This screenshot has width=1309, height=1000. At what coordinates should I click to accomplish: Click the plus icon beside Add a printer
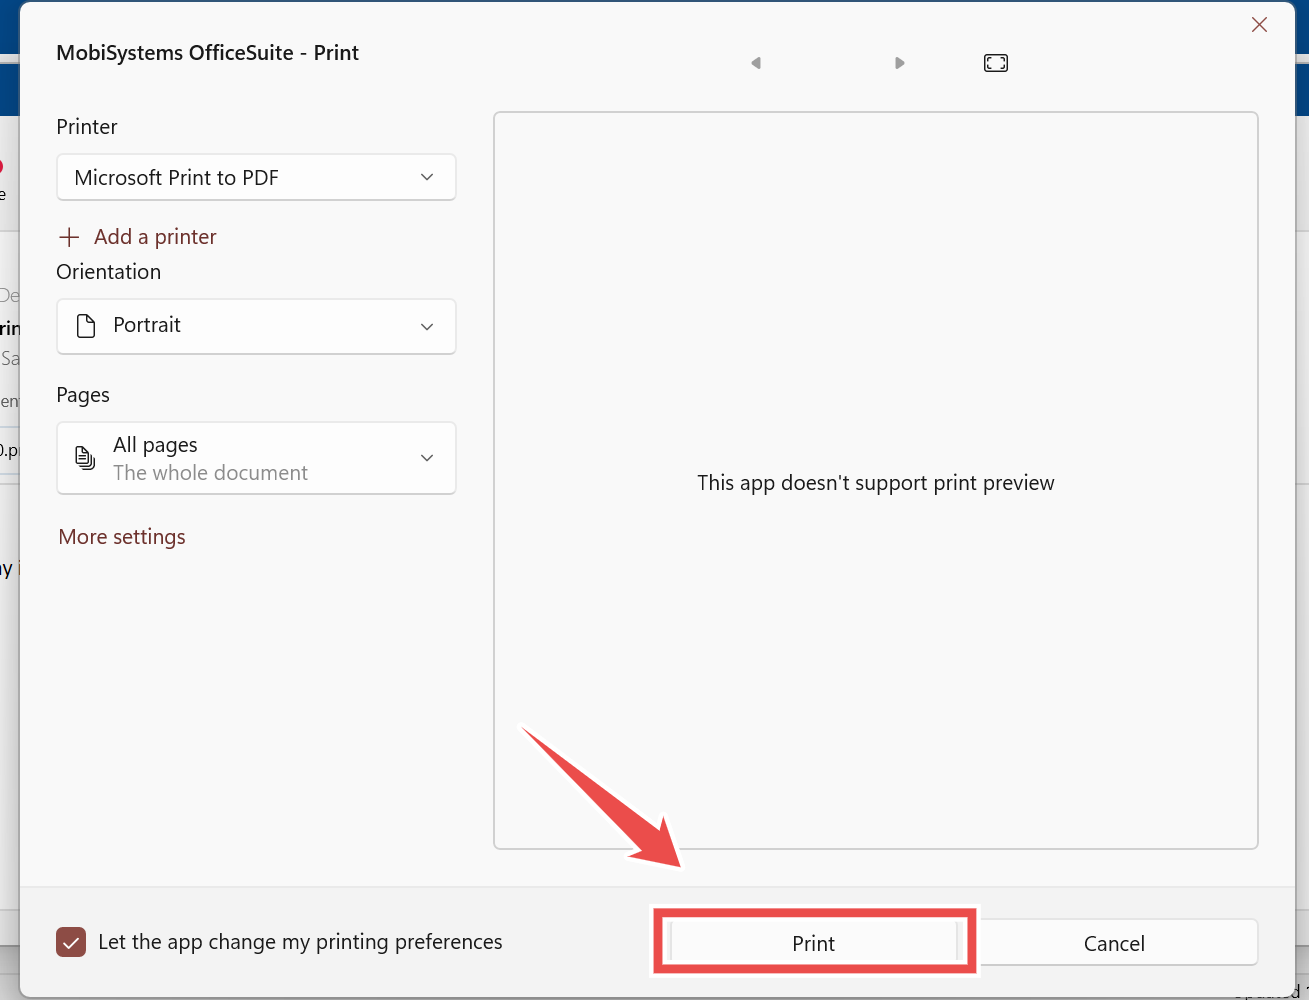pos(69,237)
